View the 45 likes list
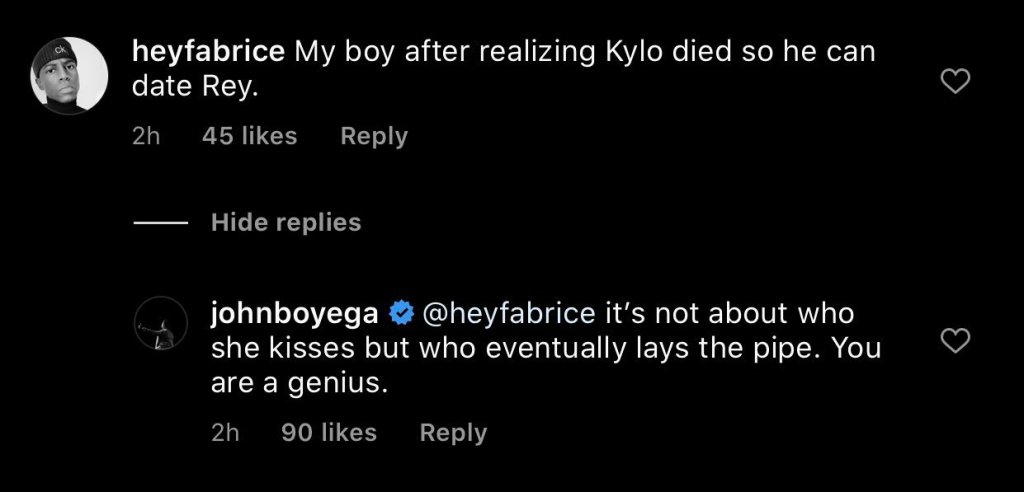 (249, 136)
